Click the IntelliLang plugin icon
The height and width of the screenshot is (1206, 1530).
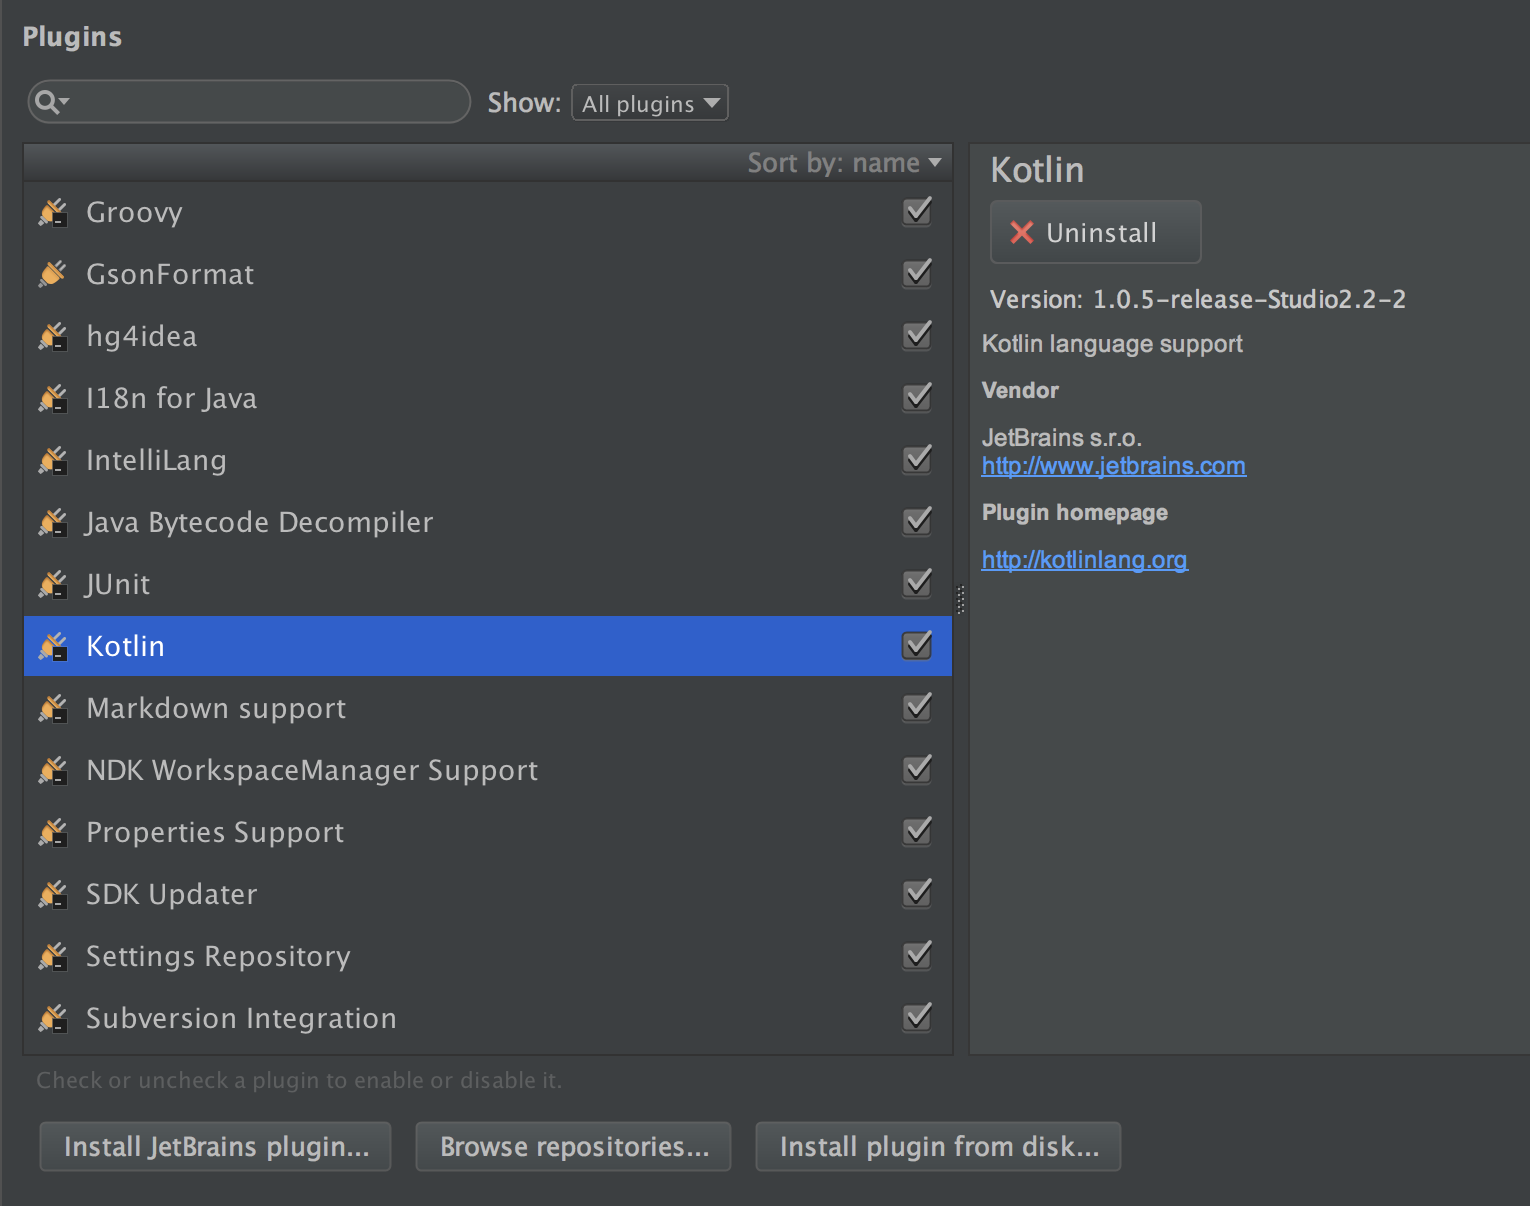click(53, 460)
